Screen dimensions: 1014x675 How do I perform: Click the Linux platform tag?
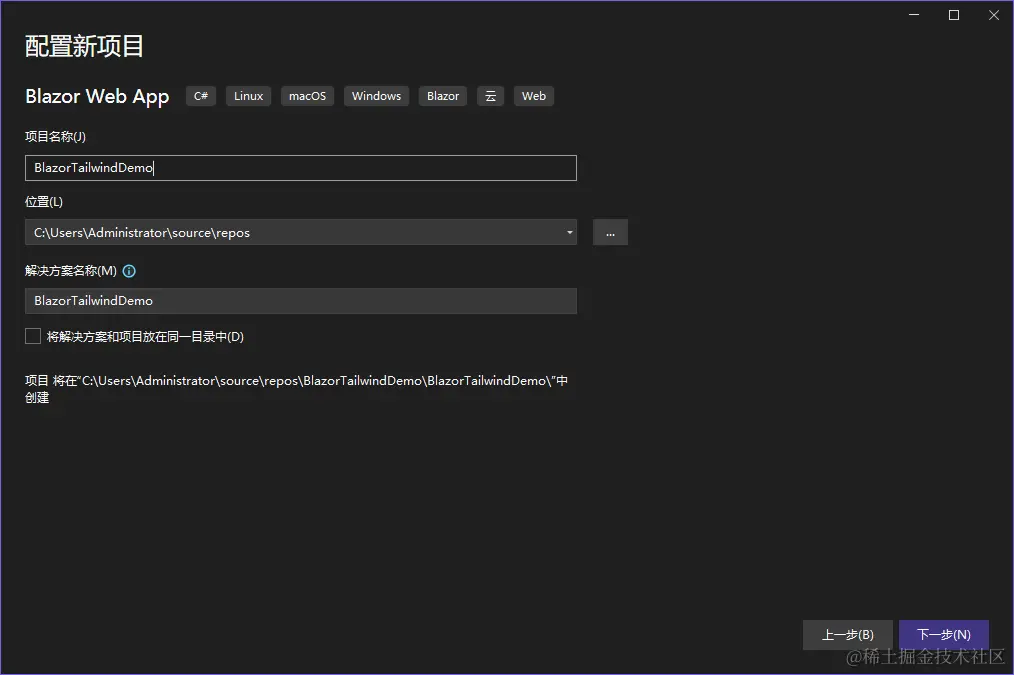(248, 96)
